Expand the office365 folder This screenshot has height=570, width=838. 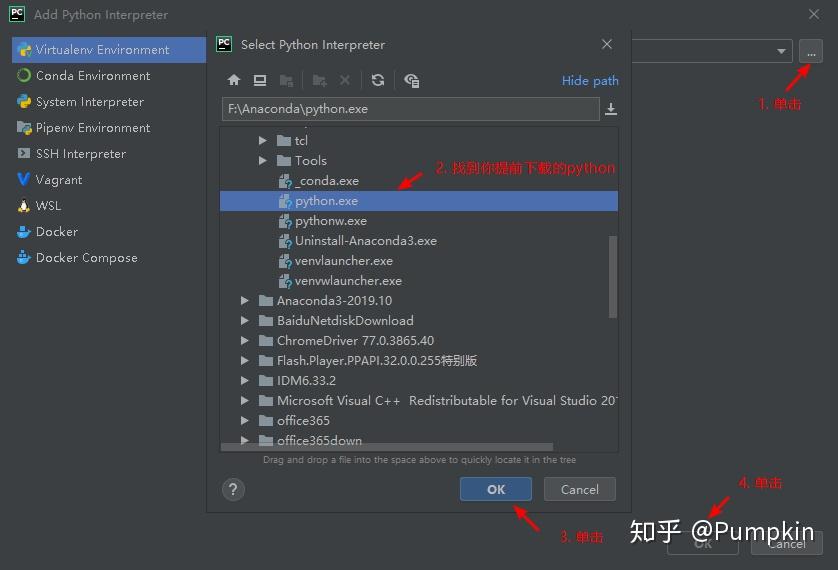(244, 420)
